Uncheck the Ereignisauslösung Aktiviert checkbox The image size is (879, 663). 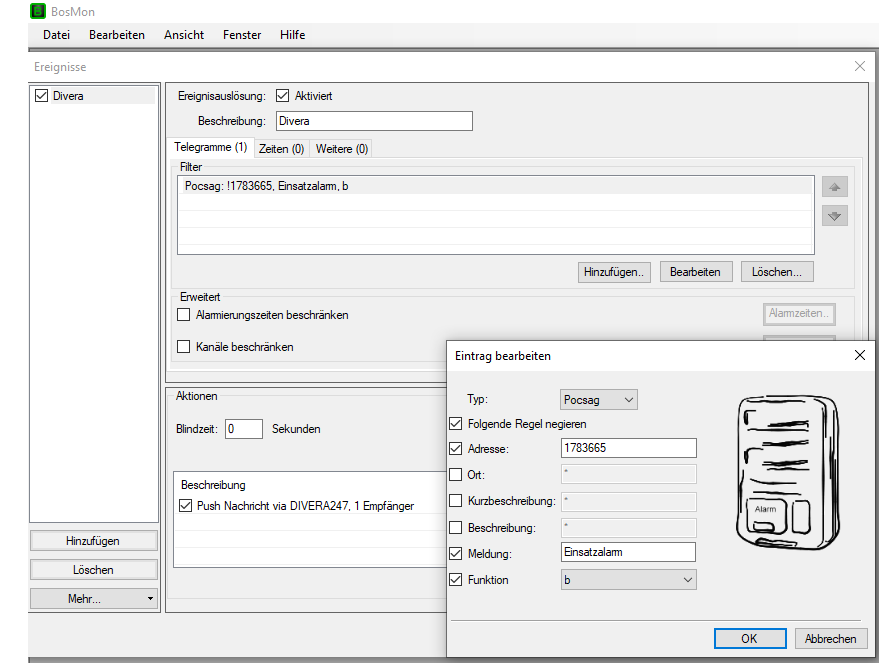click(282, 96)
